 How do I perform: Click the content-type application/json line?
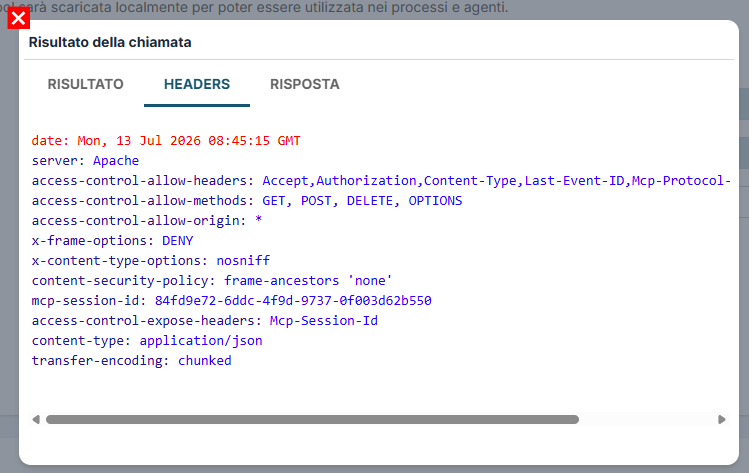tap(147, 341)
